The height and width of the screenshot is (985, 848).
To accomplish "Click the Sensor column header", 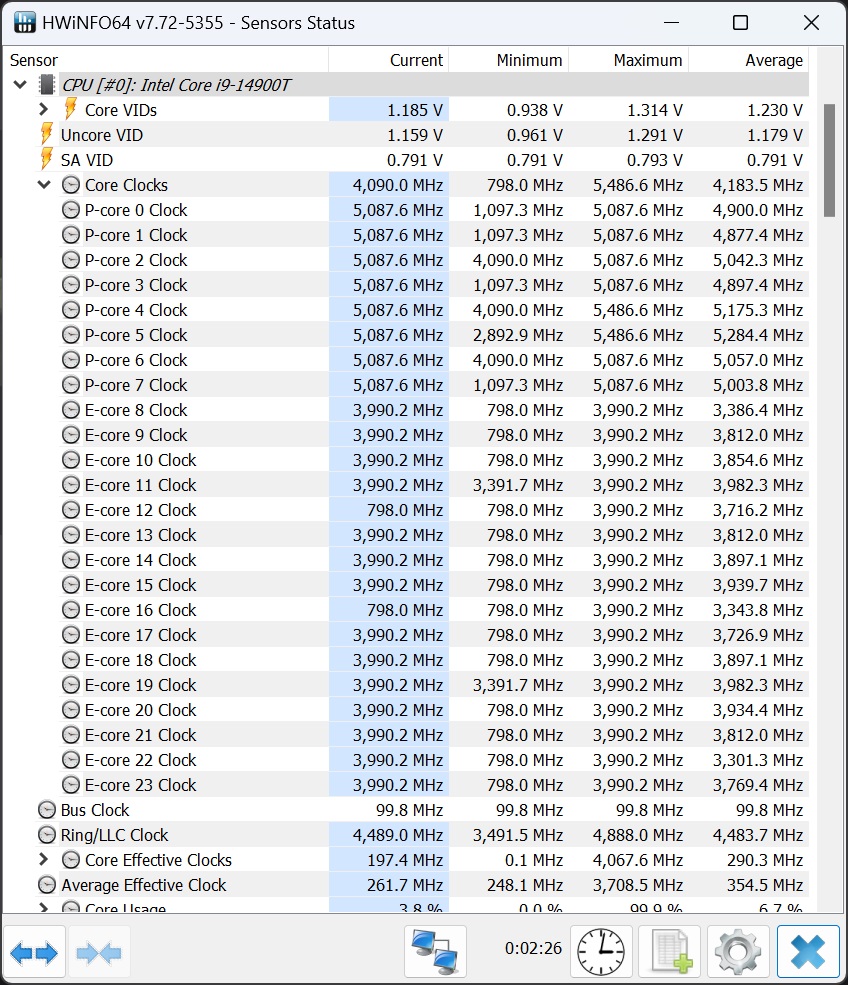I will (x=166, y=60).
